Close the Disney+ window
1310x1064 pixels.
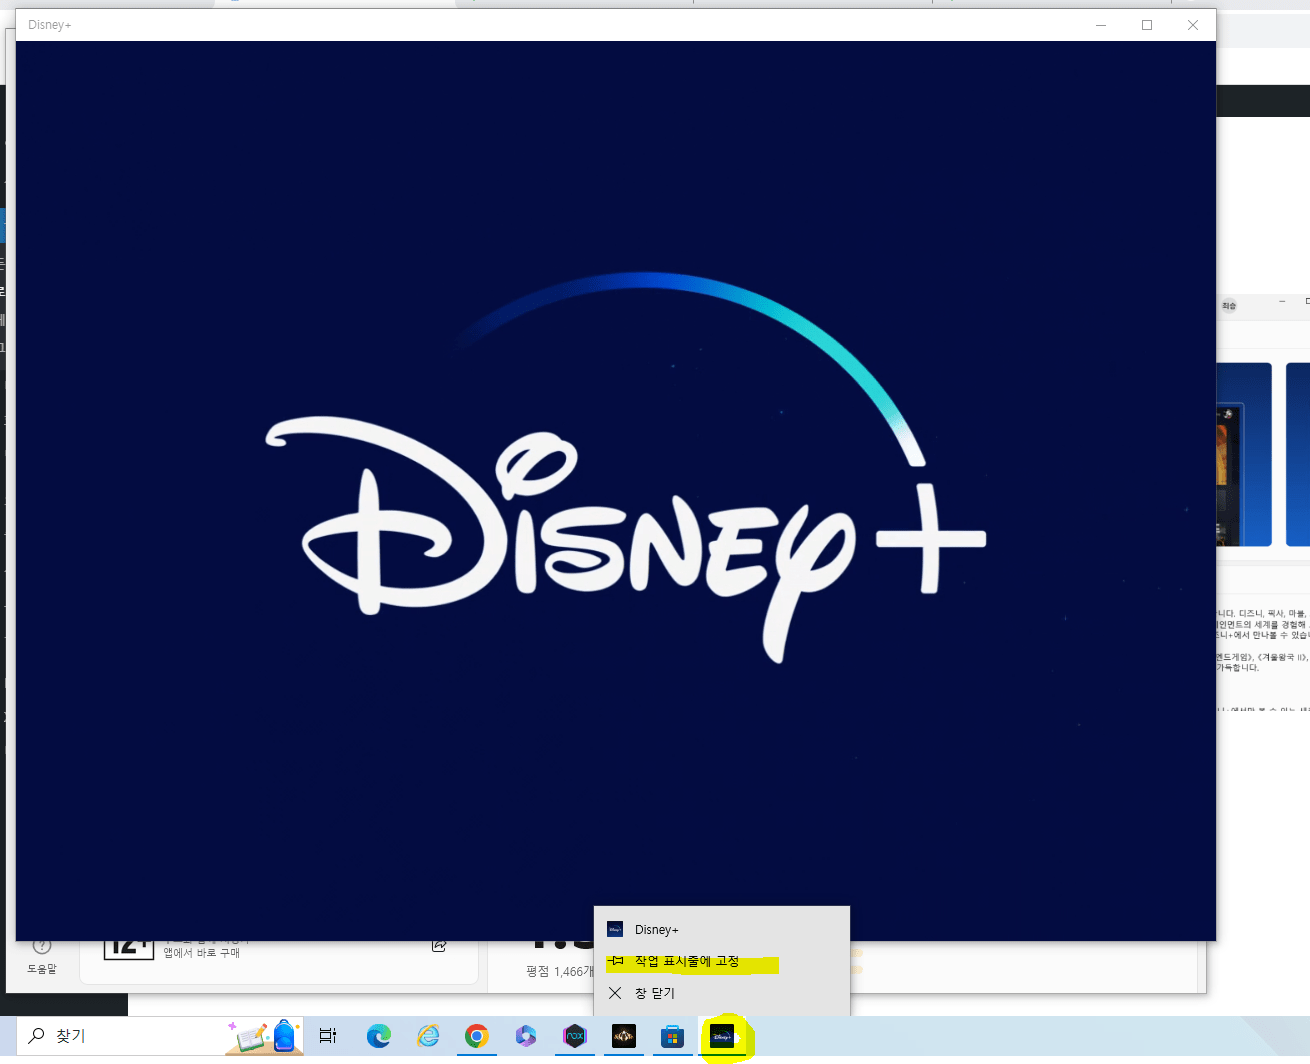[1193, 25]
